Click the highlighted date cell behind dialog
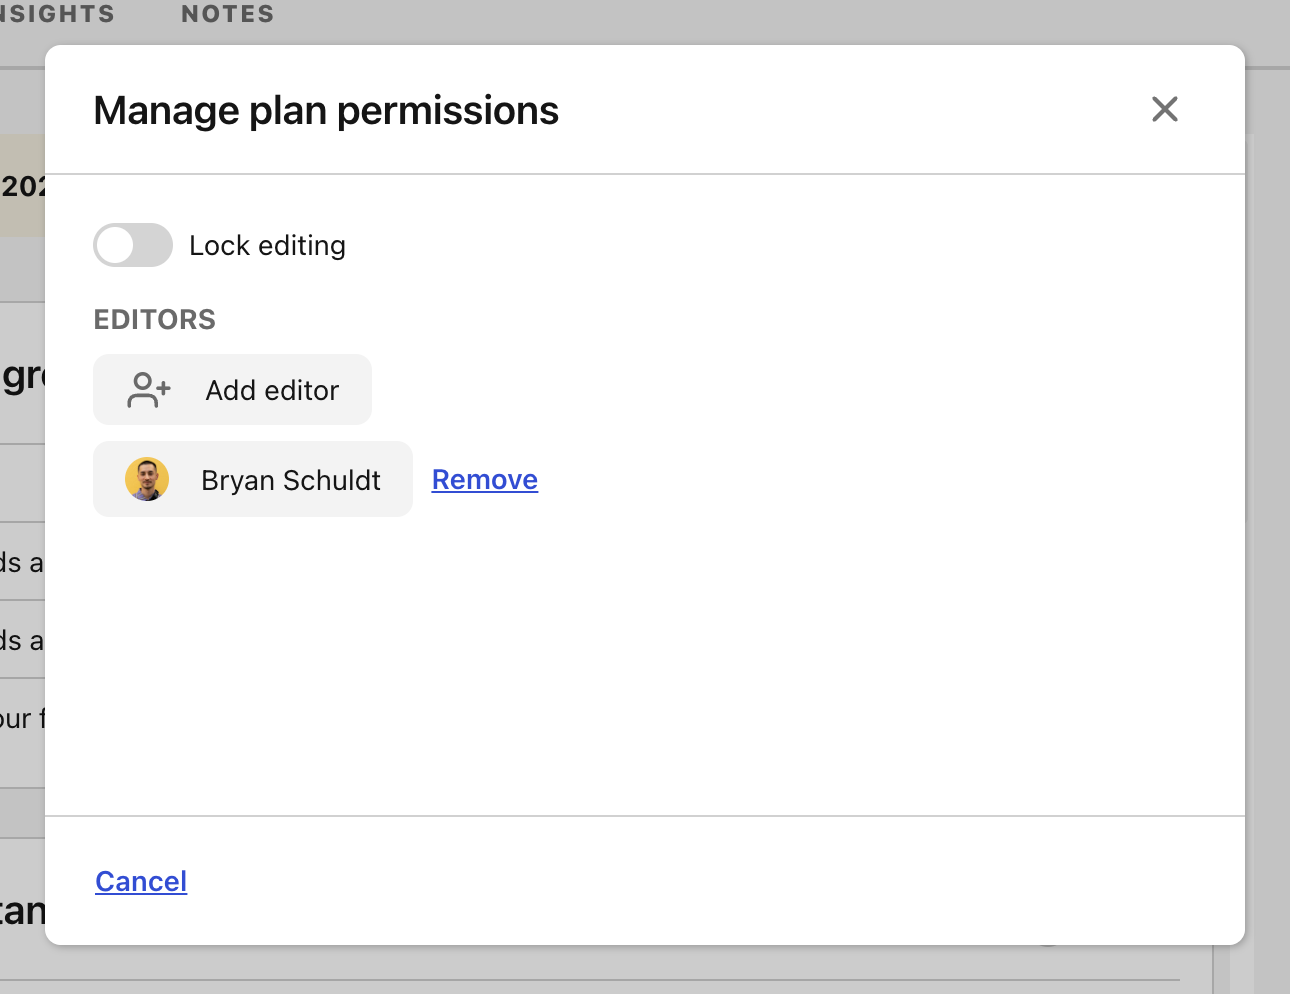1290x994 pixels. click(22, 186)
